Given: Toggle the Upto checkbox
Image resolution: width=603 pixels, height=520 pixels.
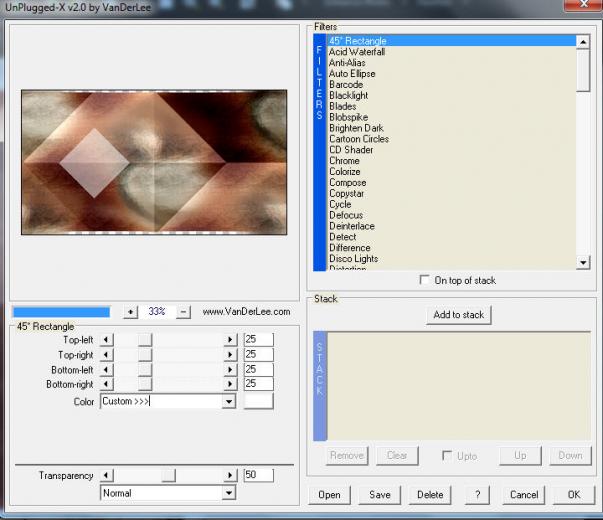Looking at the screenshot, I should click(x=448, y=456).
